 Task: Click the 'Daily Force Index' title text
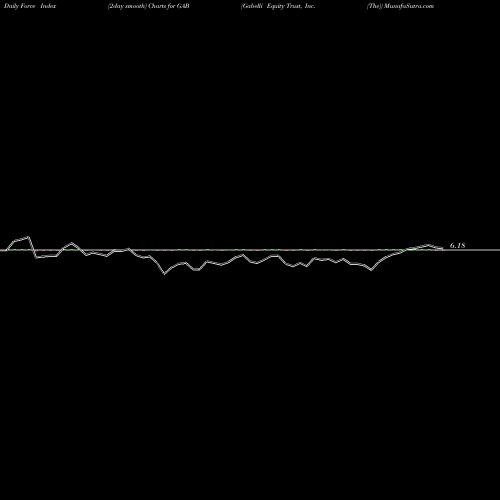[x=30, y=6]
